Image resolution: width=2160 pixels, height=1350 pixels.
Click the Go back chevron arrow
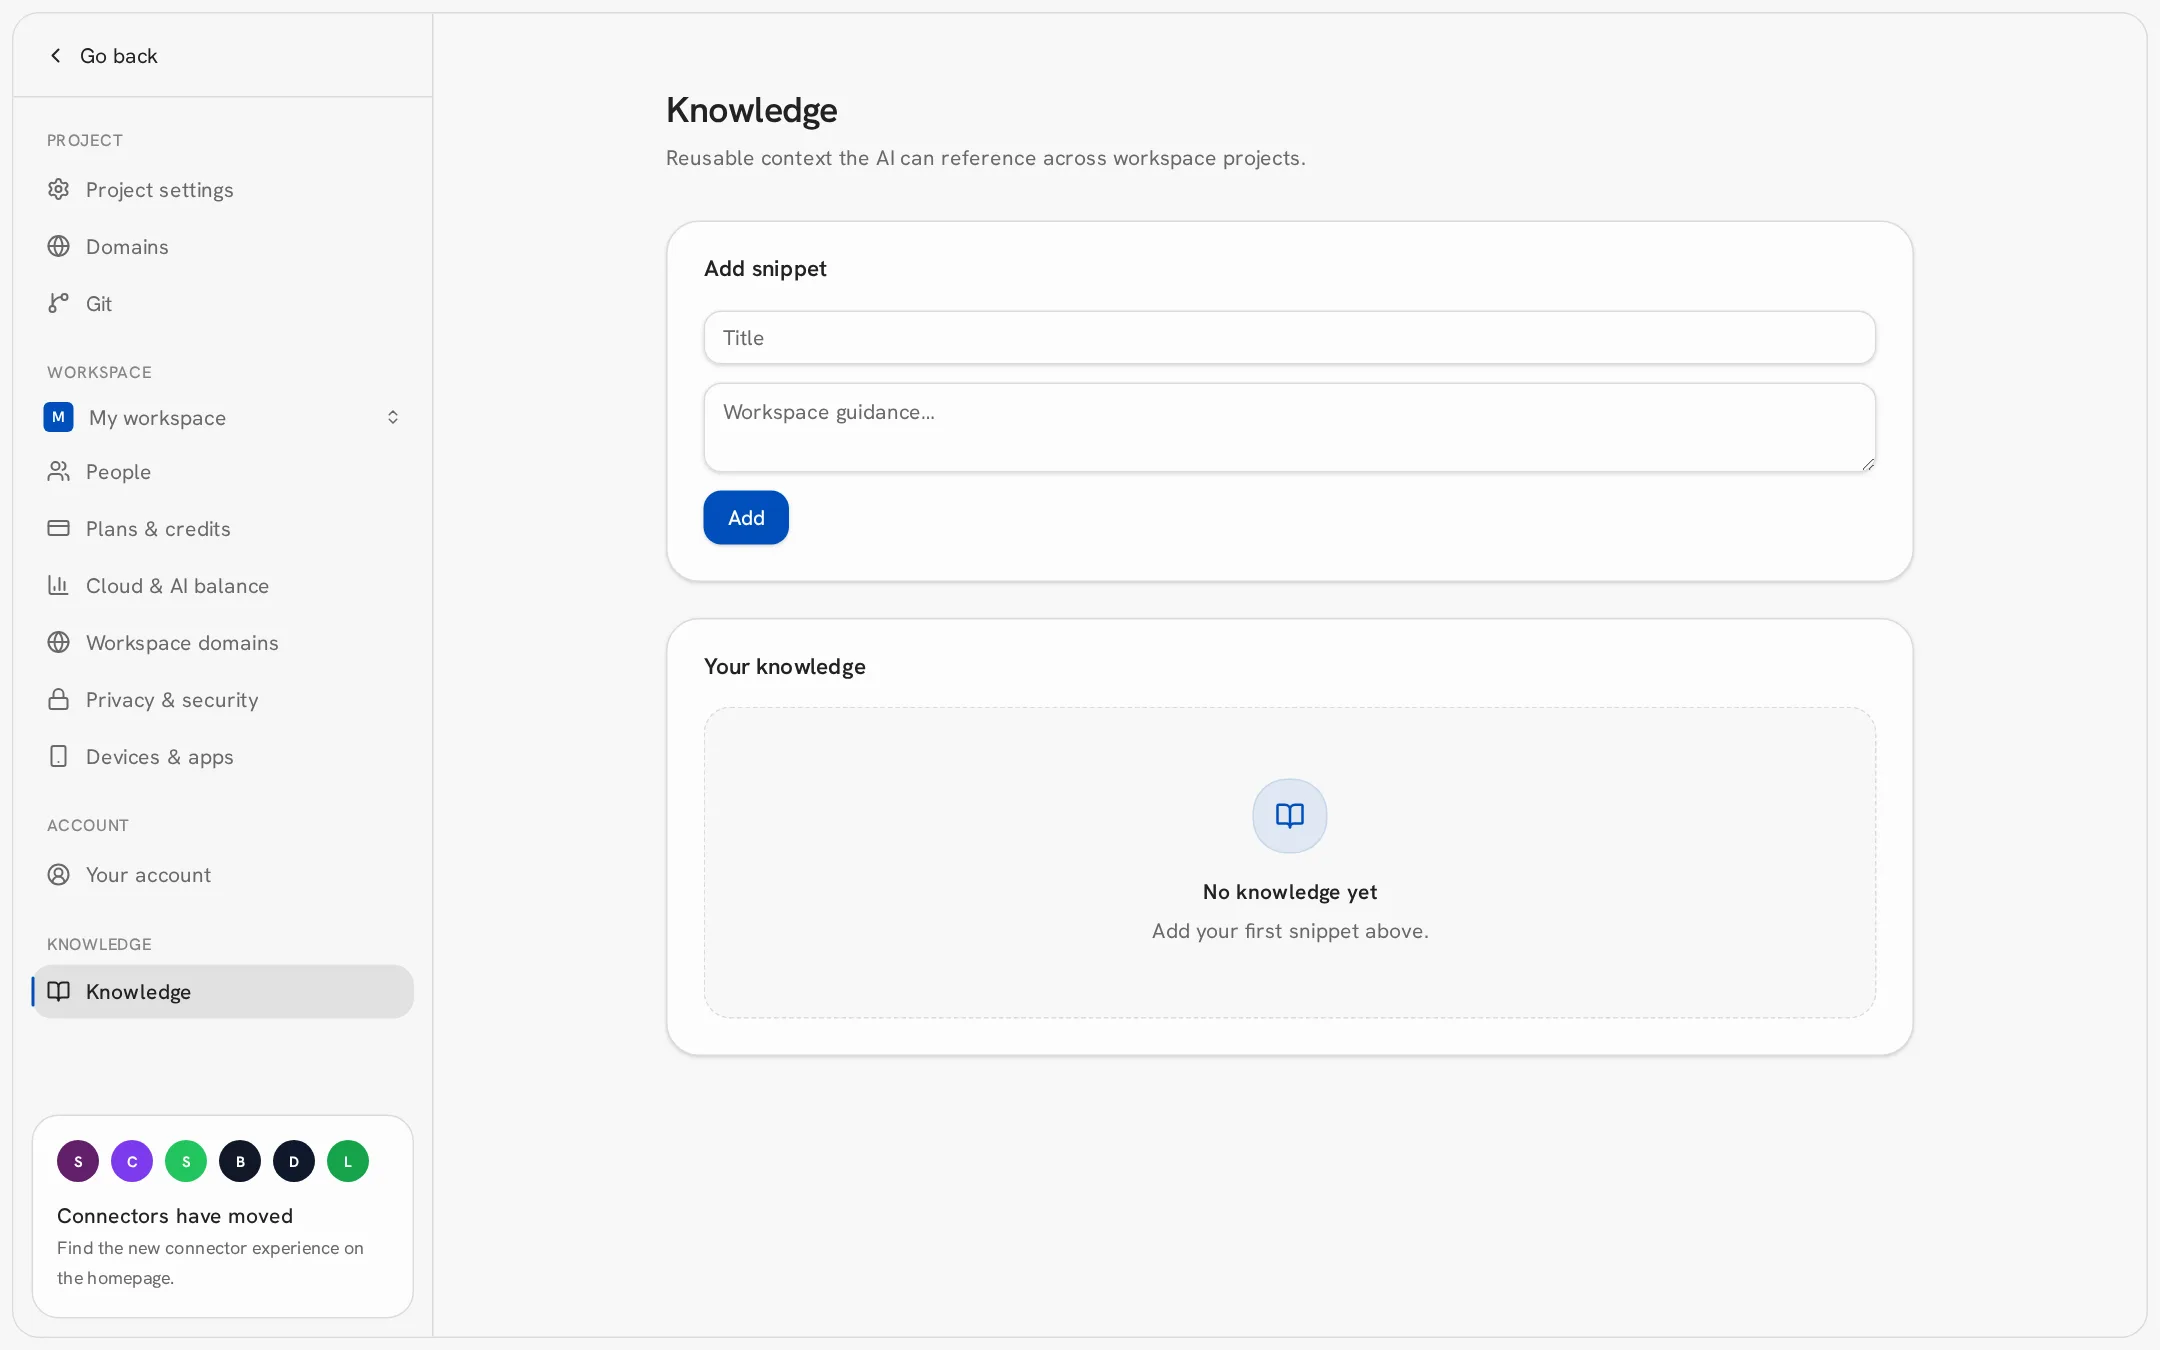coord(56,56)
